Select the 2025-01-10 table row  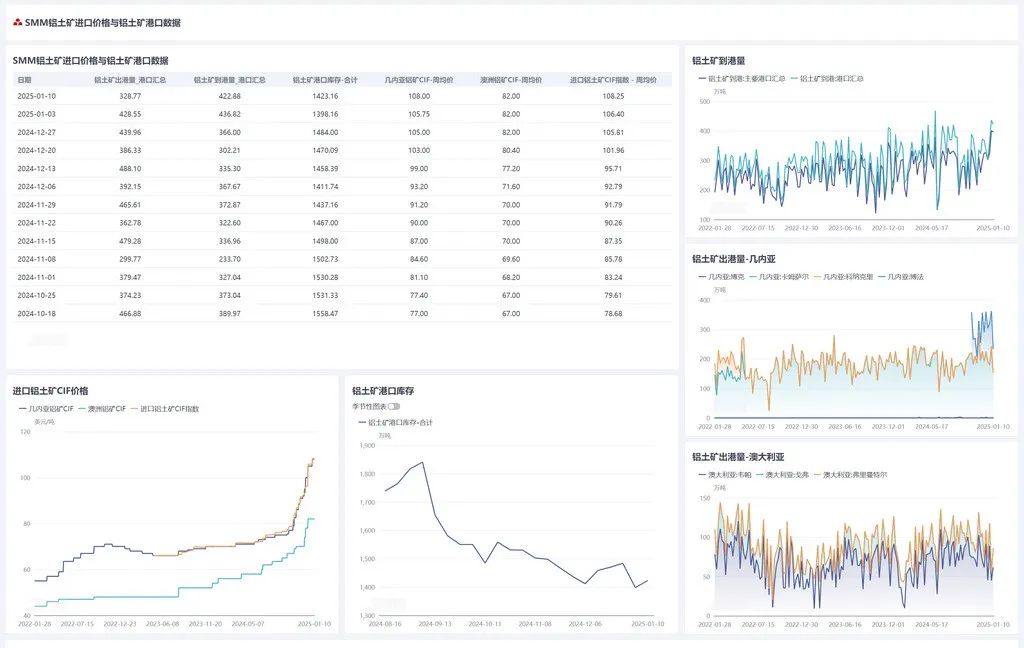pos(340,96)
